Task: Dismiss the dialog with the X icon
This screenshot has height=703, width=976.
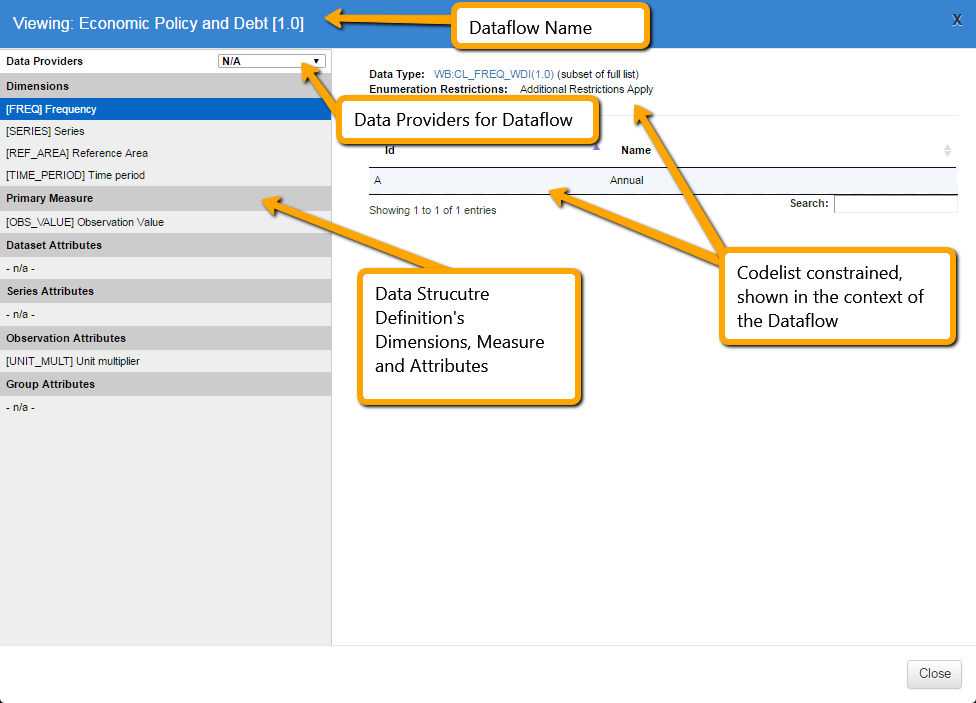Action: [957, 19]
